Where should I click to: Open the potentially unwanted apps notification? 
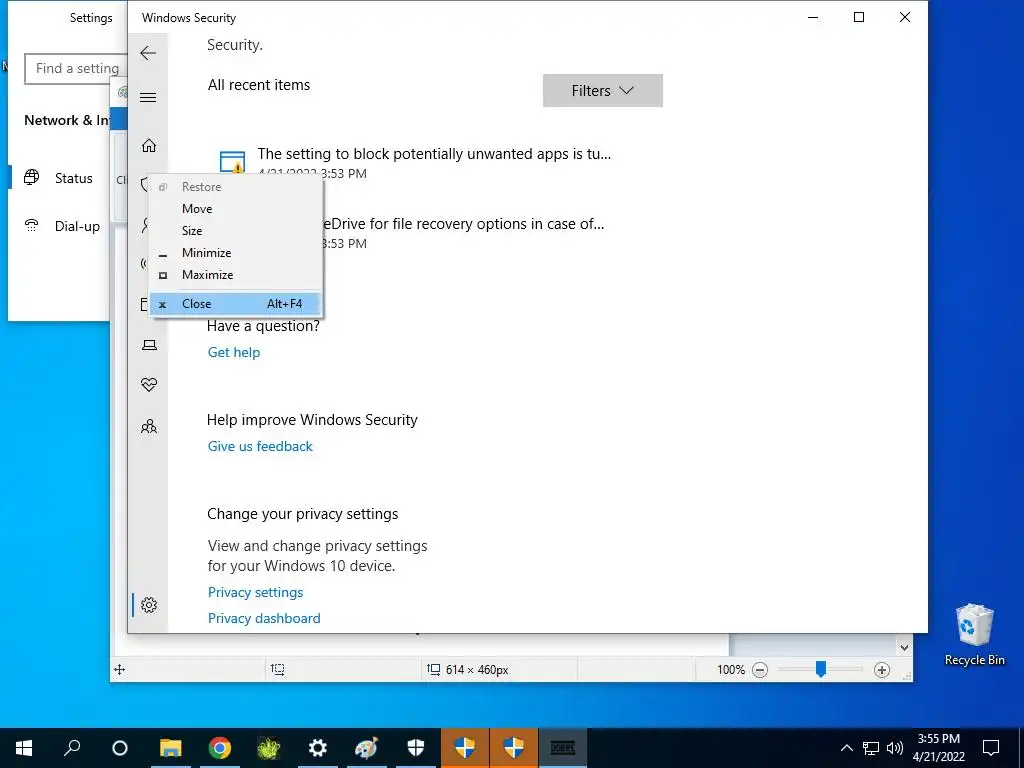tap(434, 154)
